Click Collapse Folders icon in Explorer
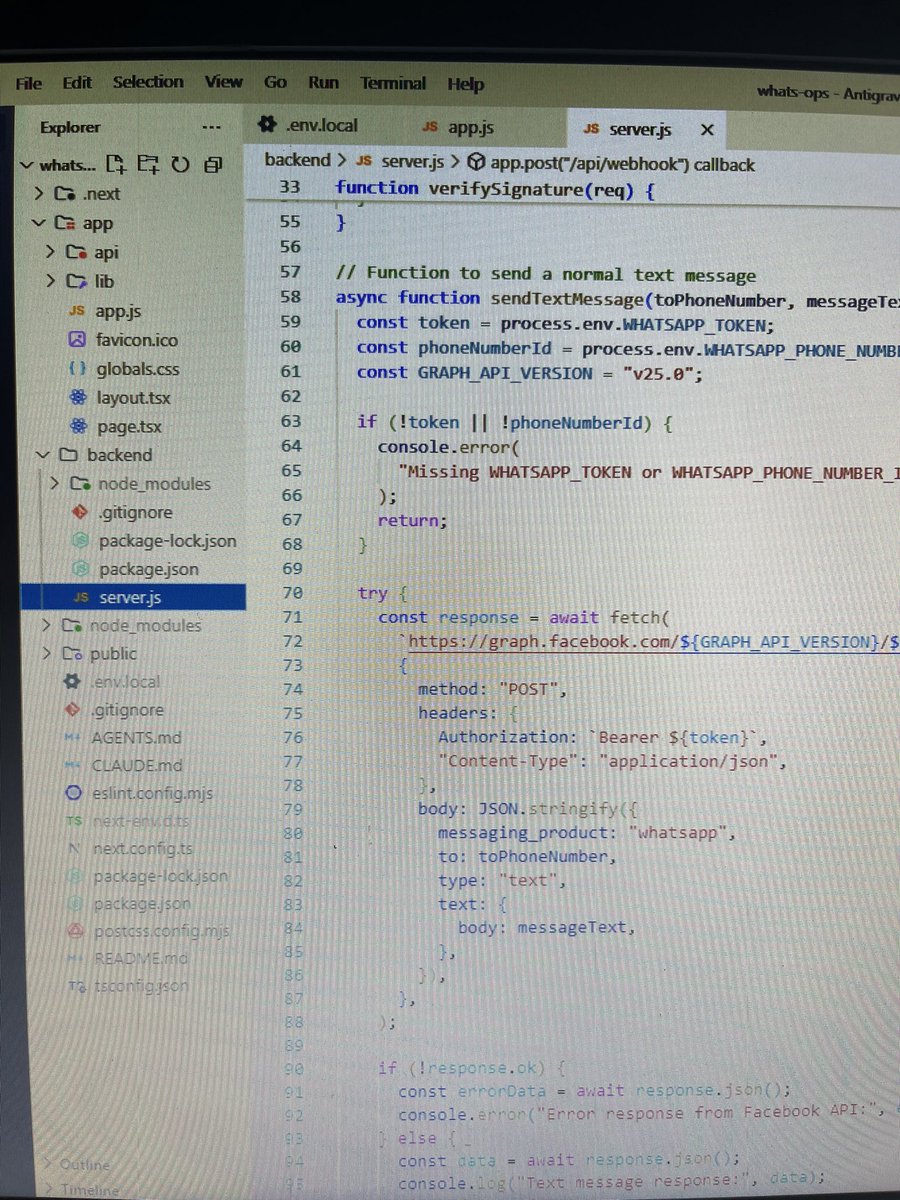The image size is (900, 1200). pyautogui.click(x=213, y=165)
